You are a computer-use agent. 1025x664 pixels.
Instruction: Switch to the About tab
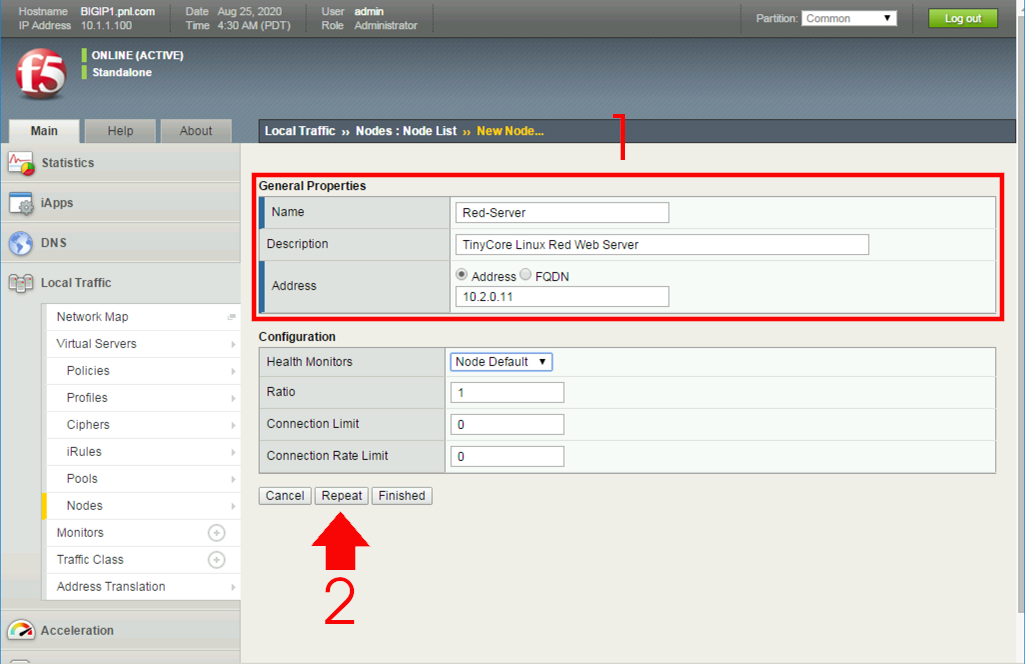click(x=196, y=130)
